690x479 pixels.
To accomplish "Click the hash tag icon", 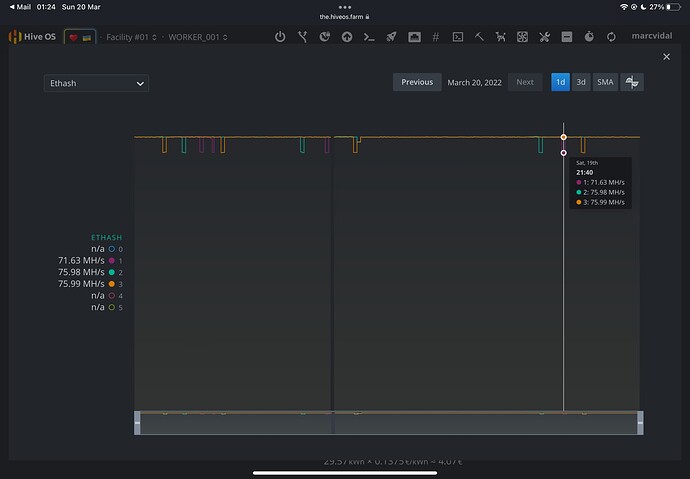I will click(436, 37).
